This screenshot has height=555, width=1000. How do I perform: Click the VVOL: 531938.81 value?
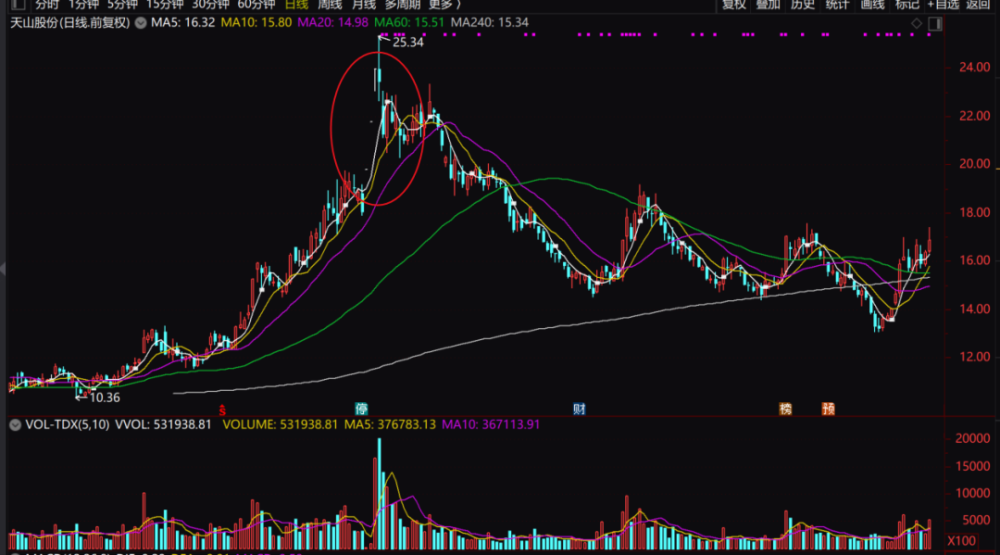(x=163, y=424)
